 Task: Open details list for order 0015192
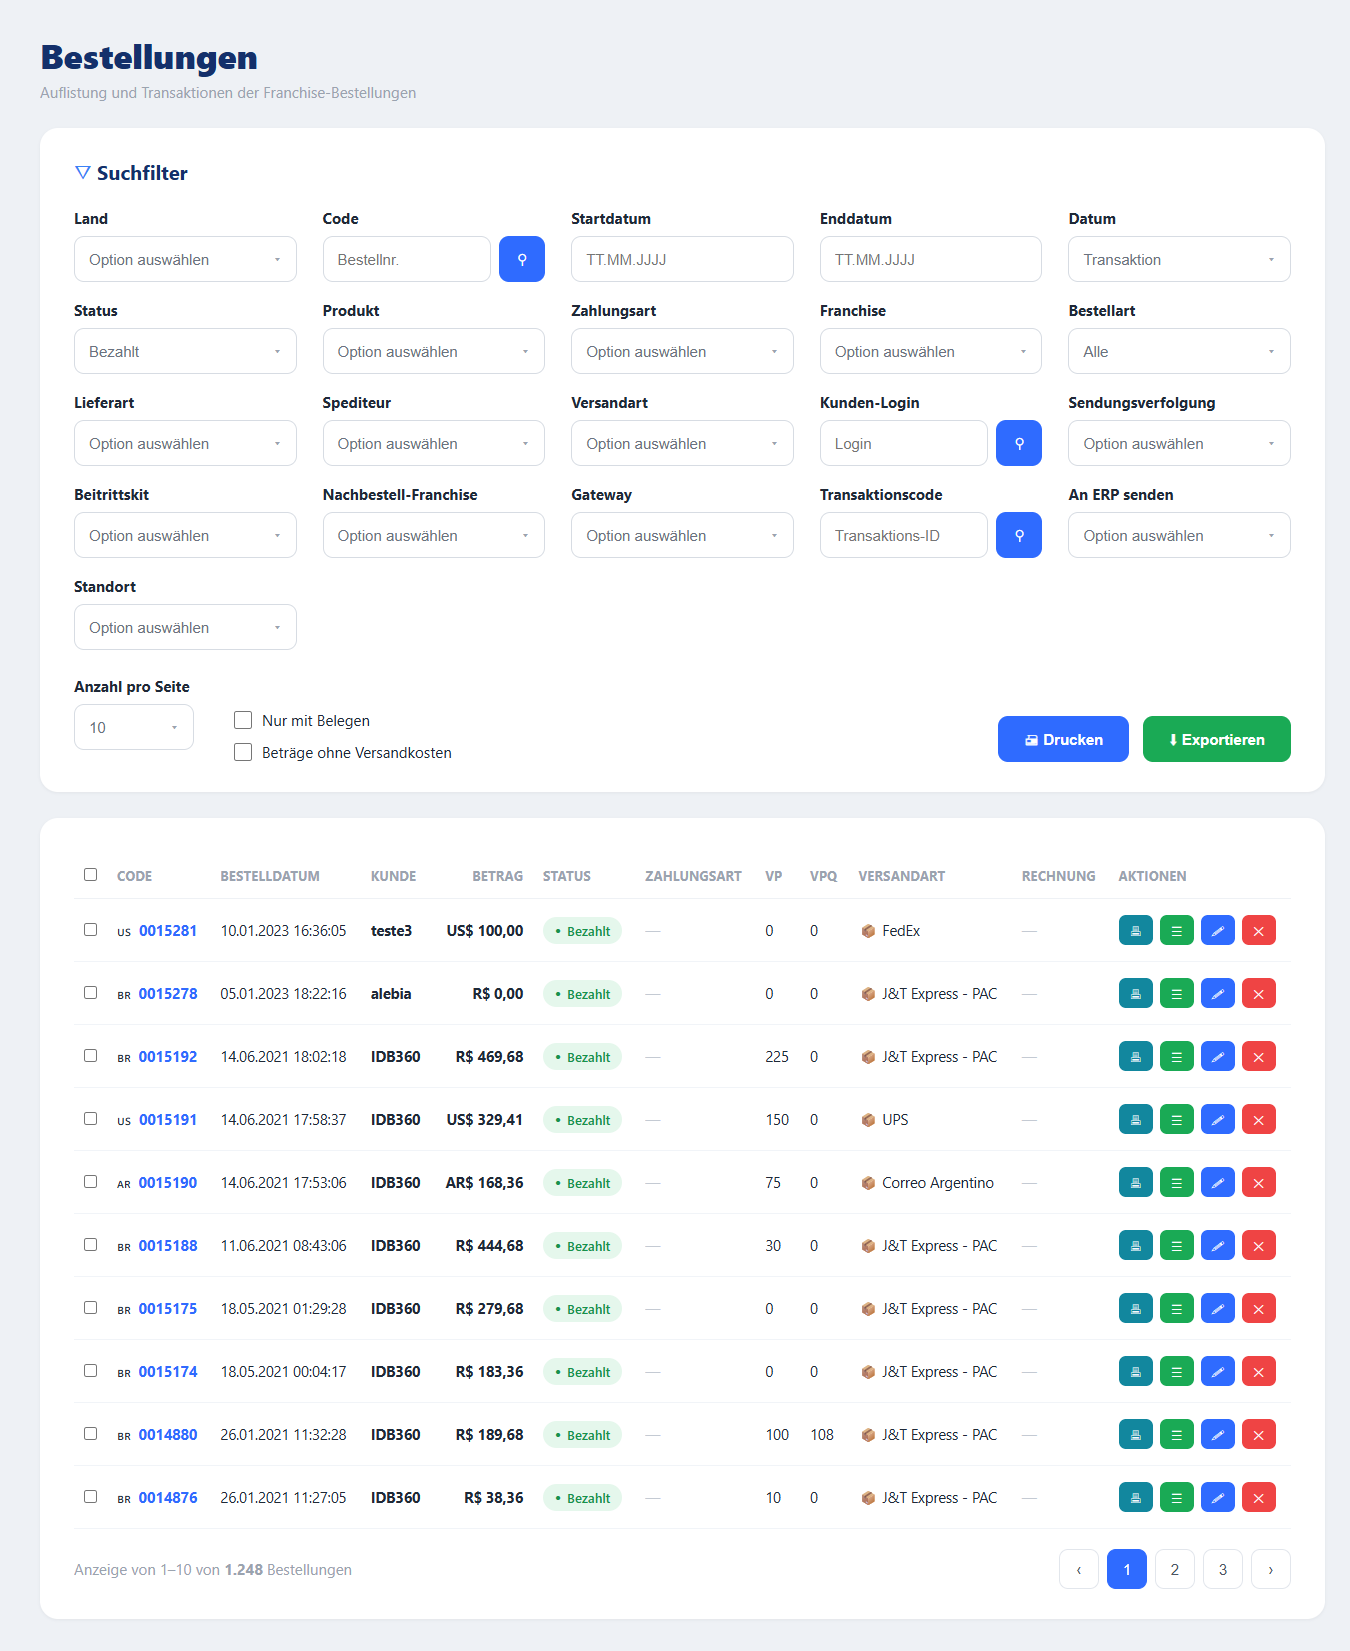pos(1177,1057)
